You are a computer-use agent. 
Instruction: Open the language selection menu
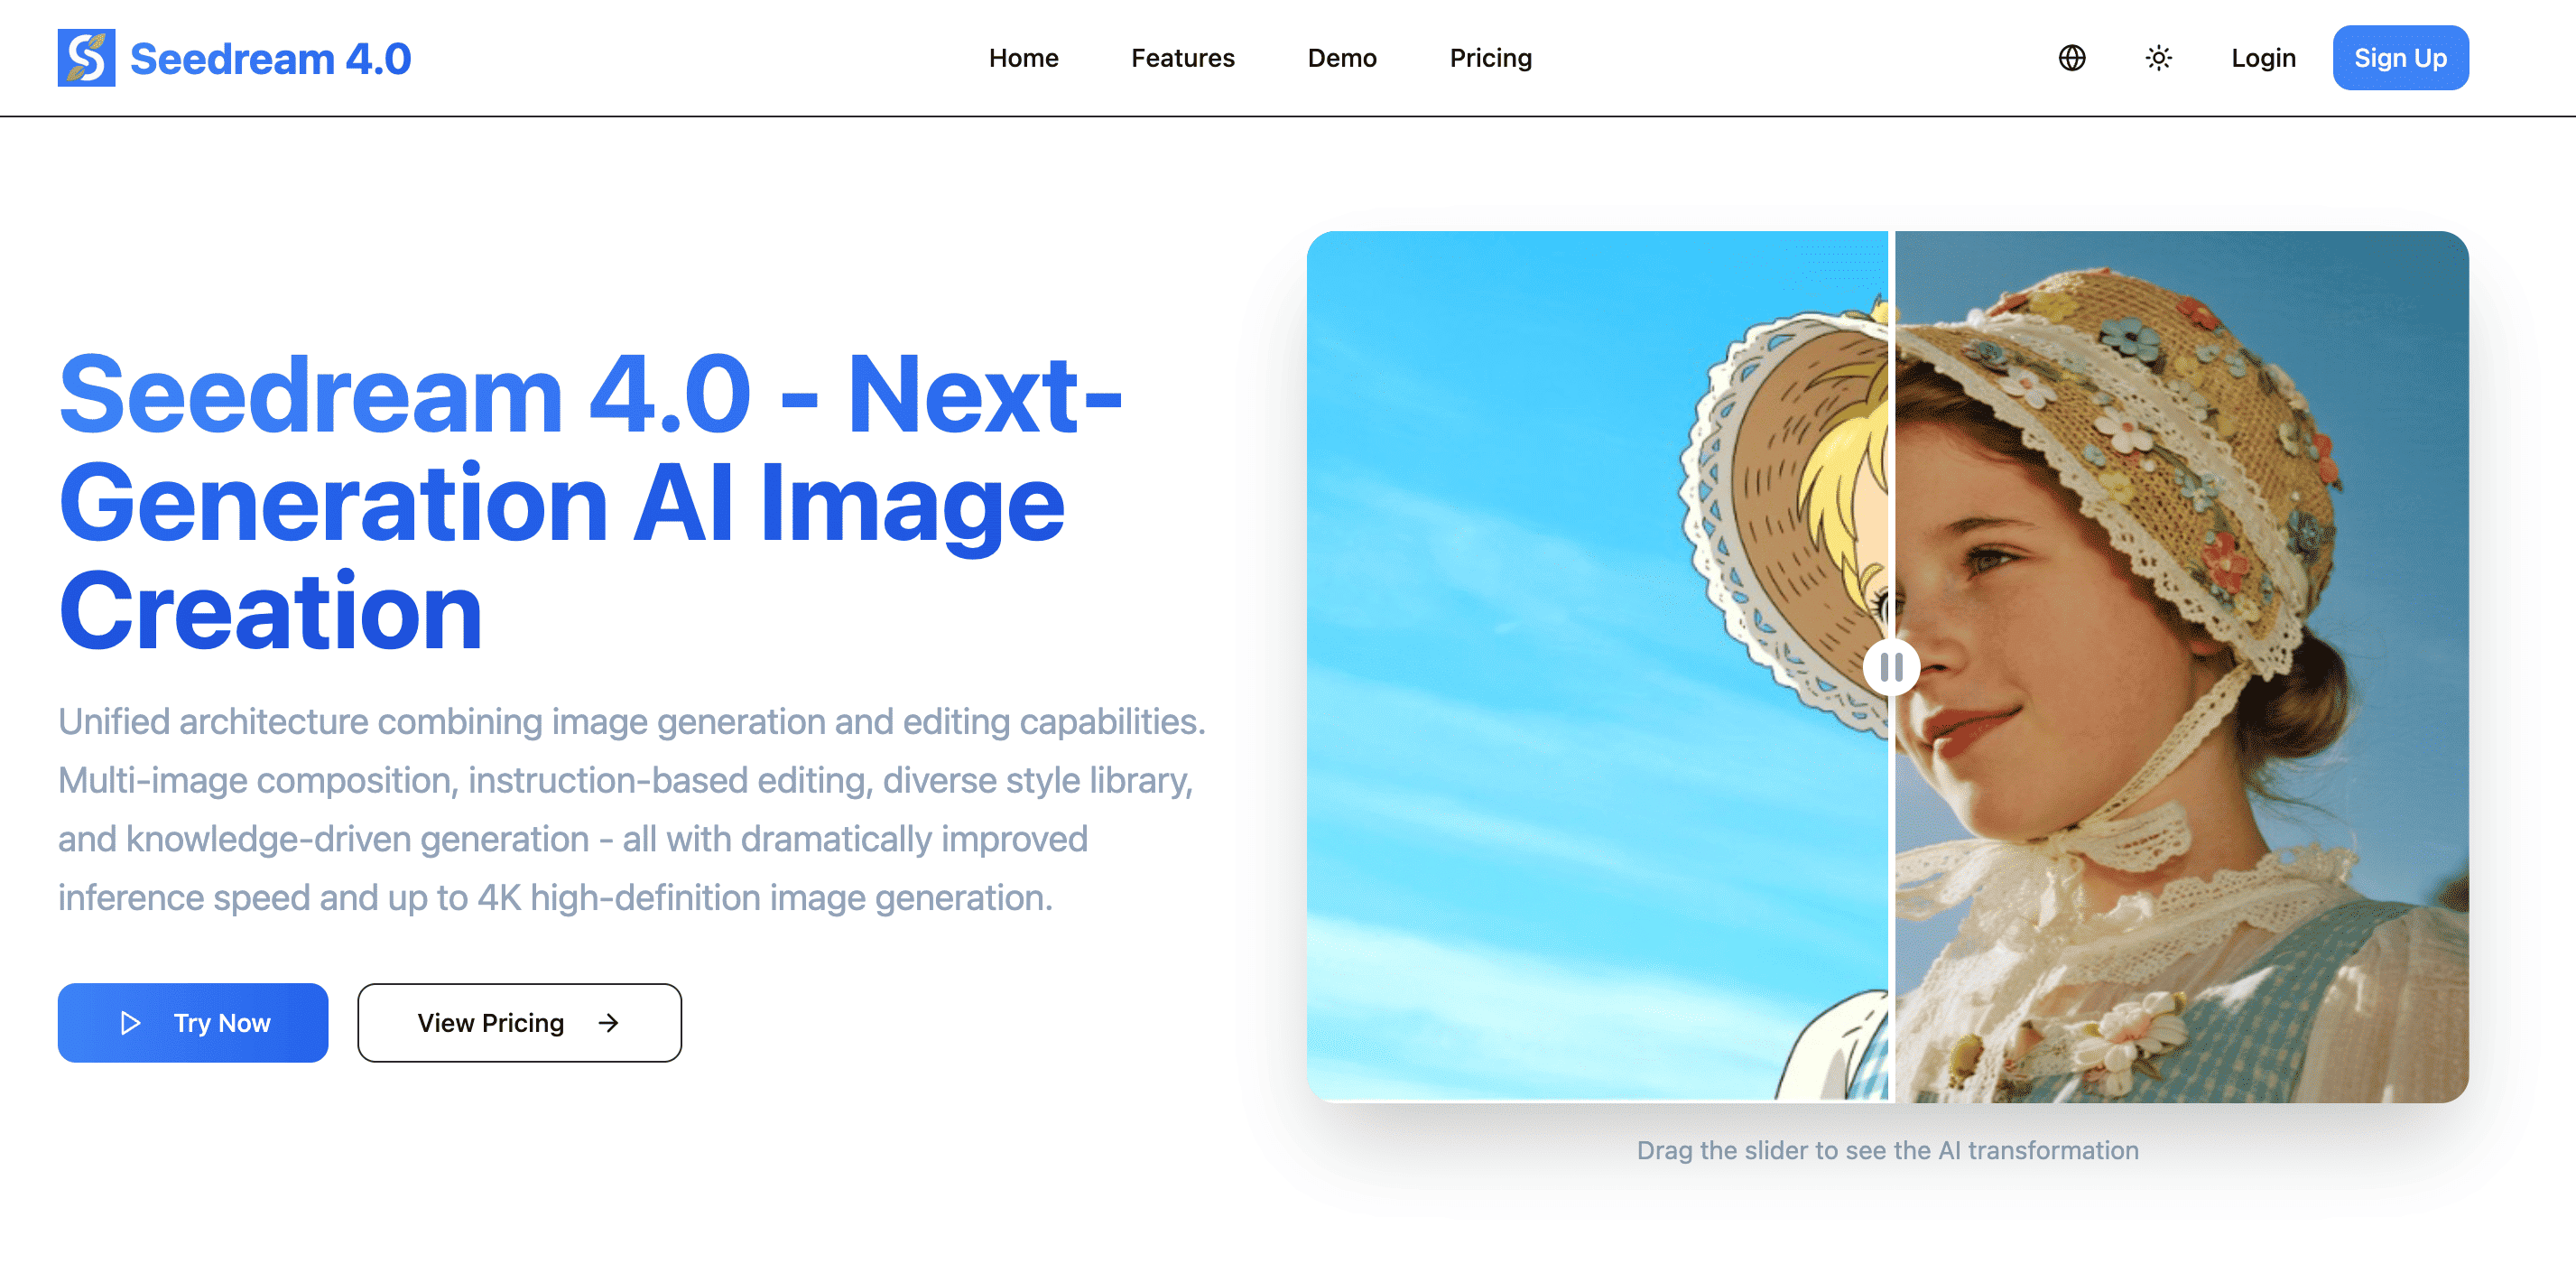(x=2071, y=58)
